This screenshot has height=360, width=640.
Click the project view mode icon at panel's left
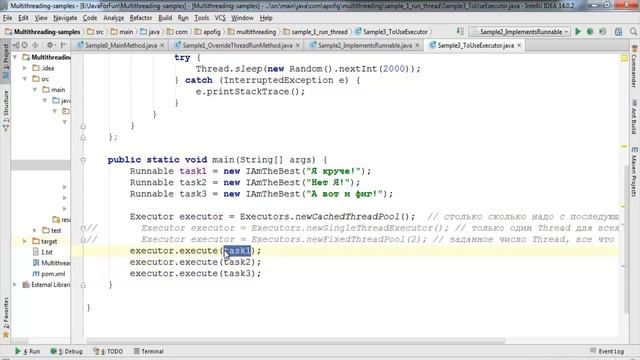coord(16,45)
